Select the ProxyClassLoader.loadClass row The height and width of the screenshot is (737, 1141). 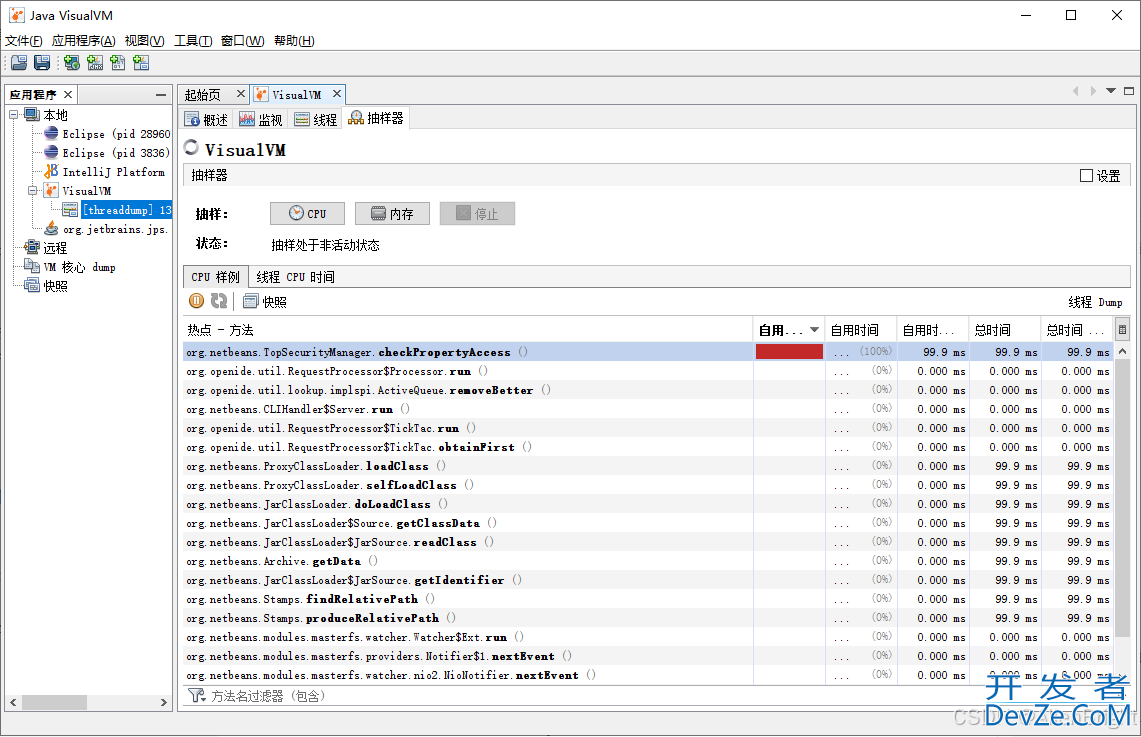tap(649, 466)
